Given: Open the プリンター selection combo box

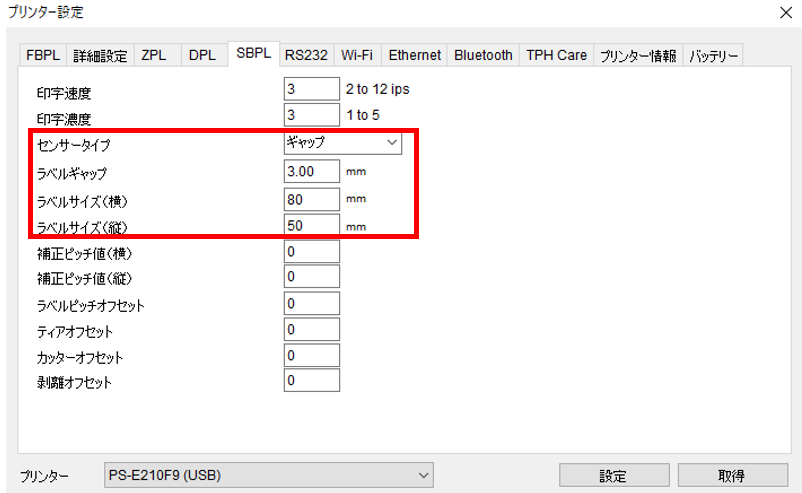Looking at the screenshot, I should (x=269, y=475).
